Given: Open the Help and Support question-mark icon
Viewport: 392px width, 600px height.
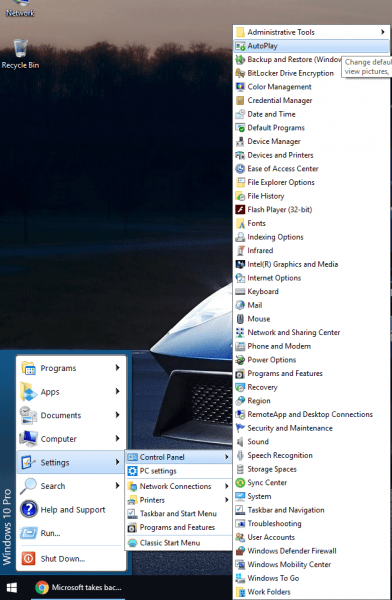Looking at the screenshot, I should coord(28,510).
